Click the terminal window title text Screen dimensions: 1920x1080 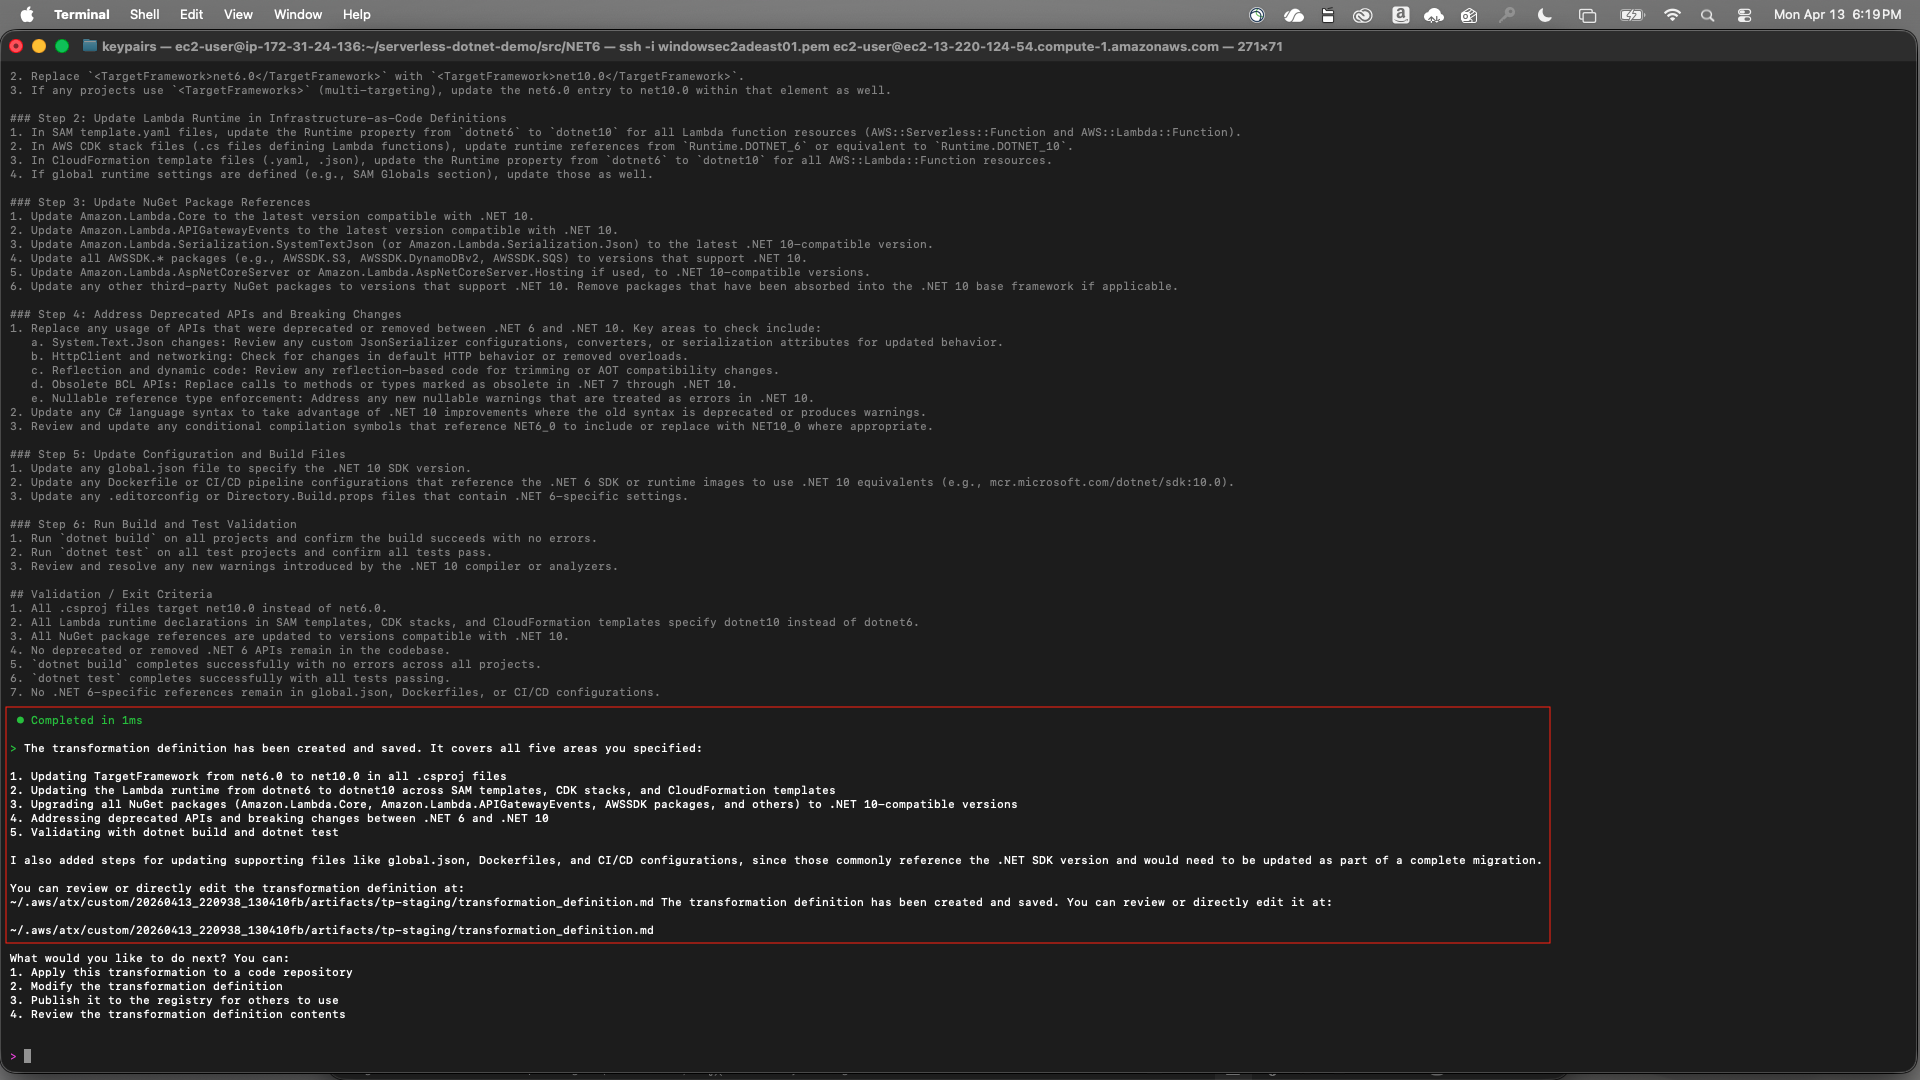692,46
